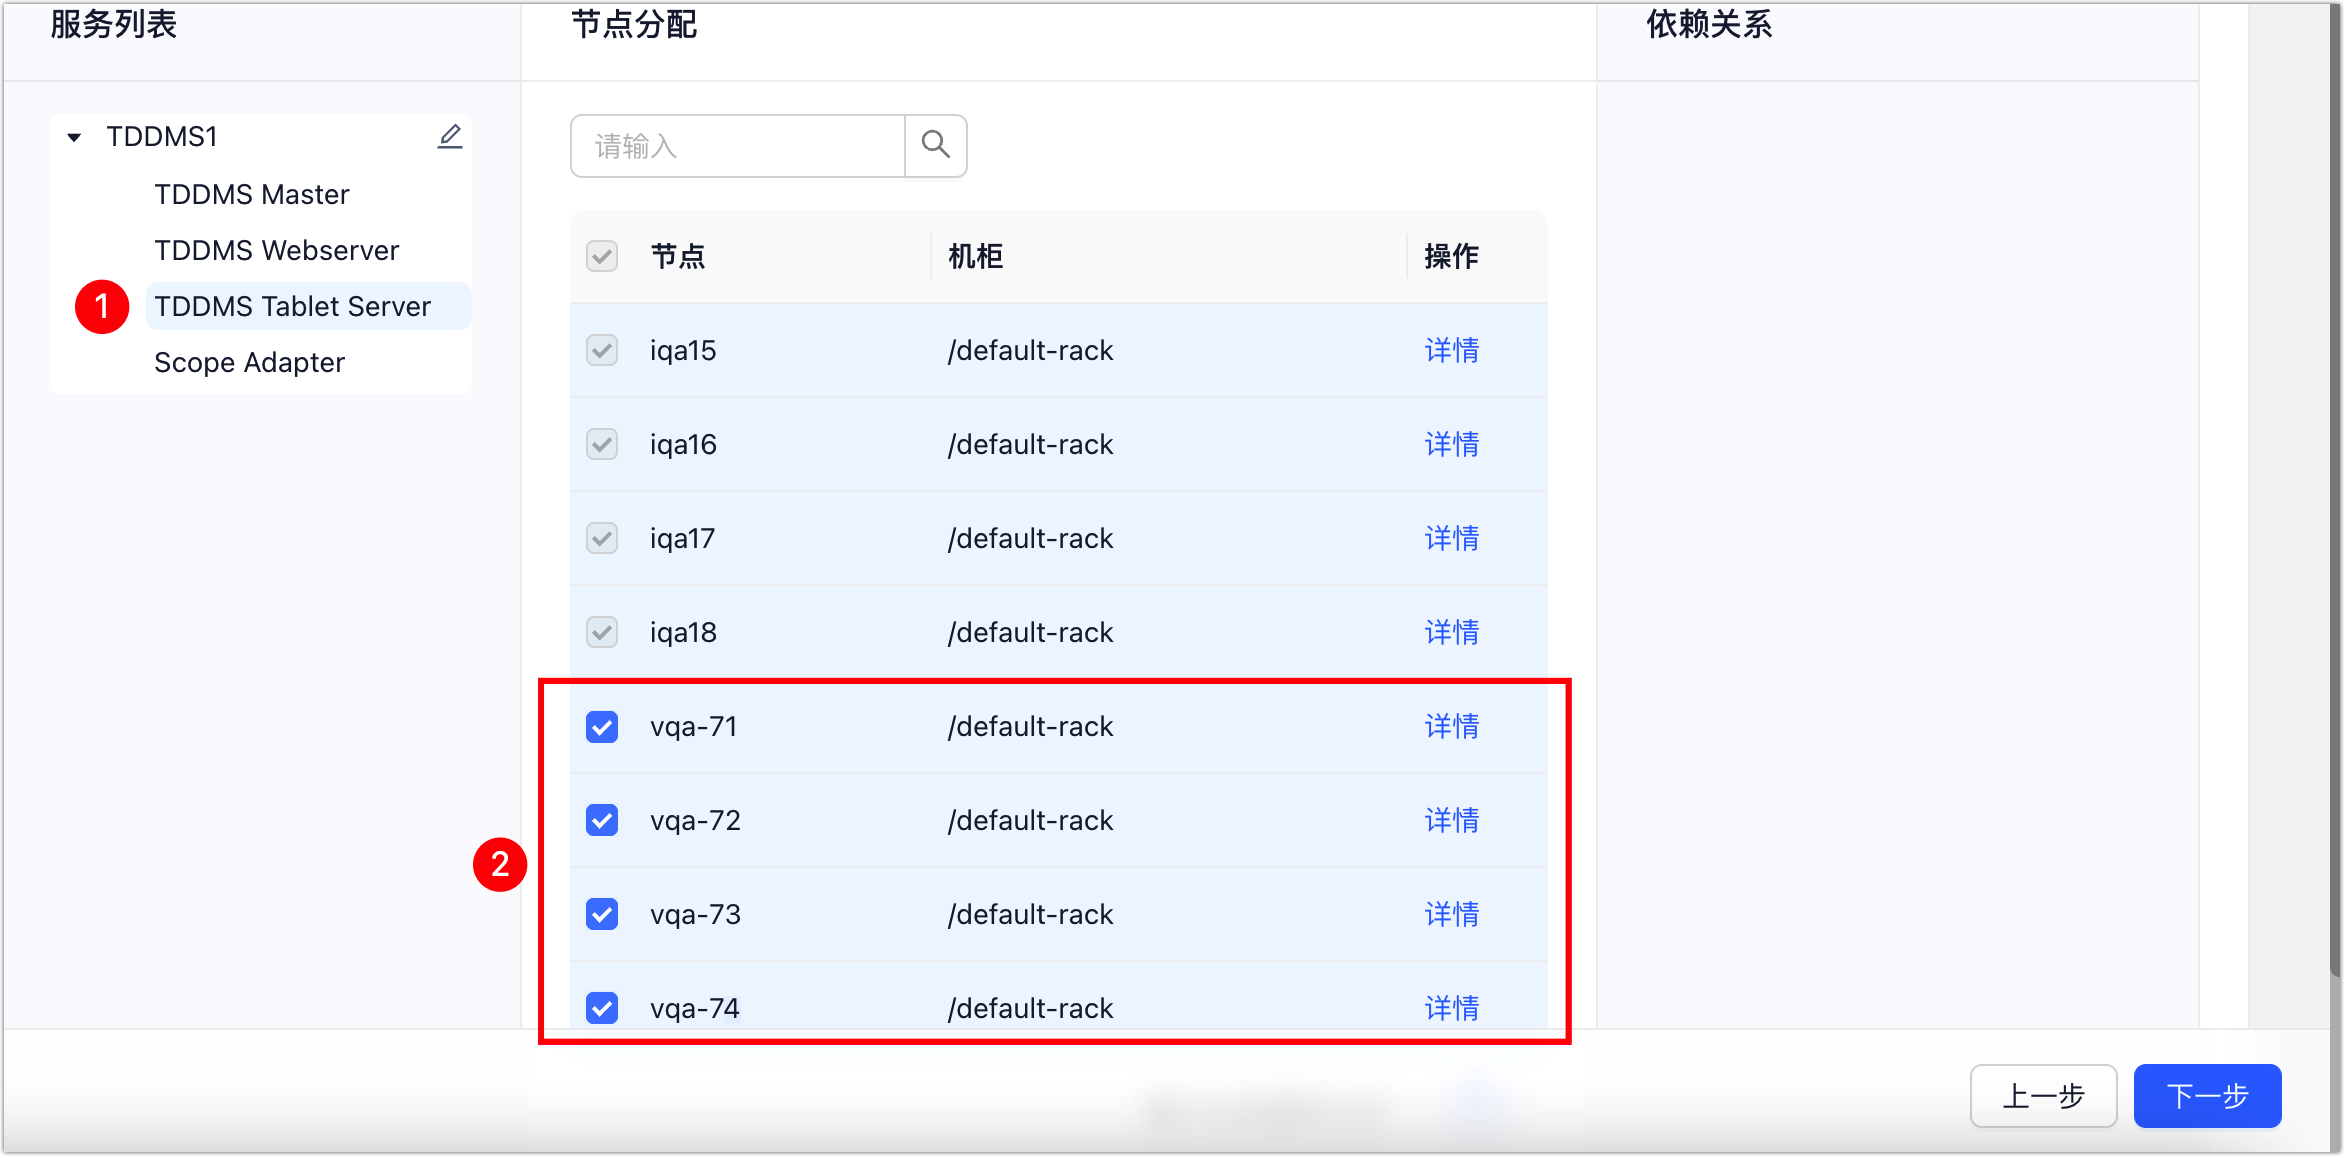The height and width of the screenshot is (1156, 2344).
Task: Uncheck the vqa-72 node checkbox
Action: [x=602, y=820]
